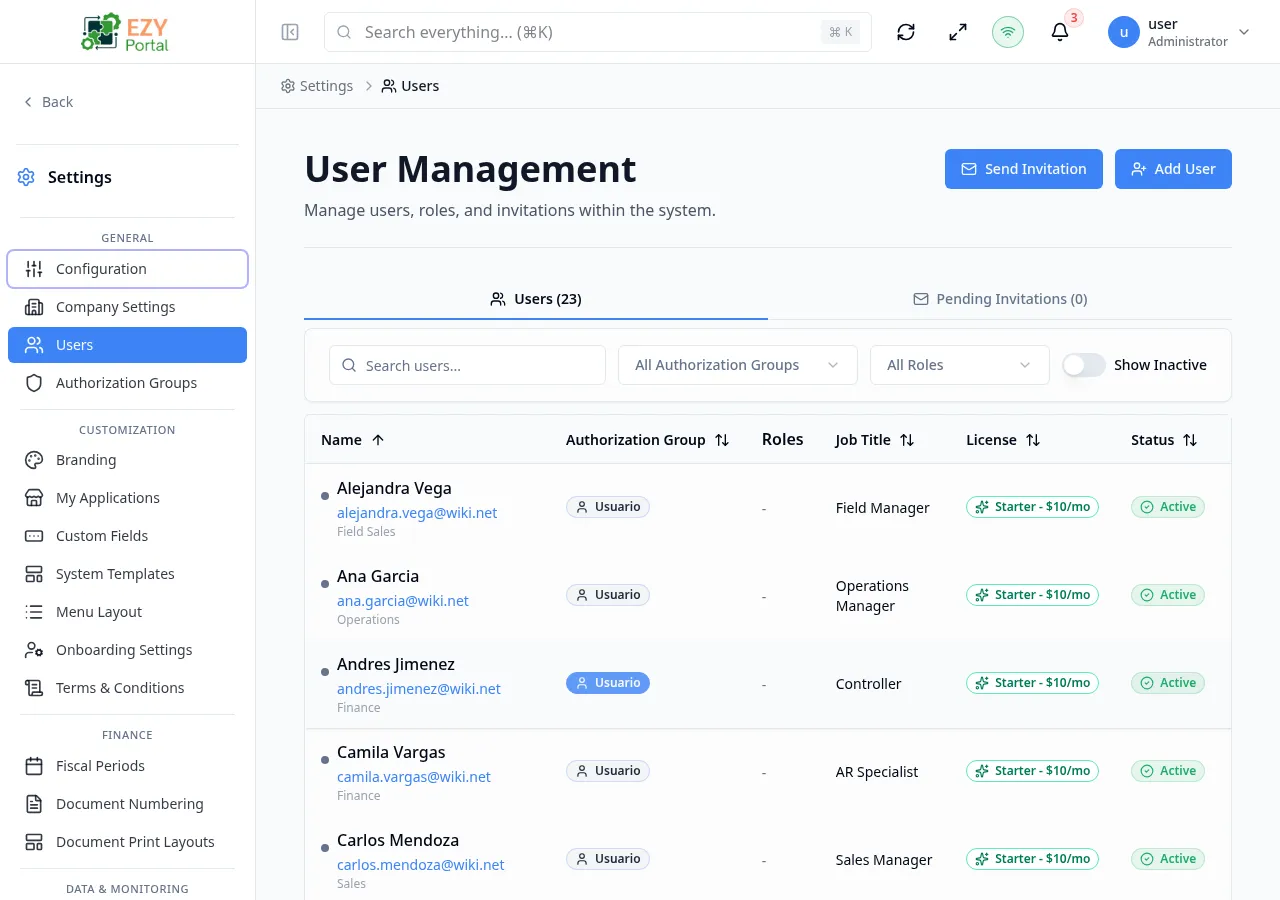Switch to Users (23) tab
Viewport: 1280px width, 900px height.
[536, 299]
